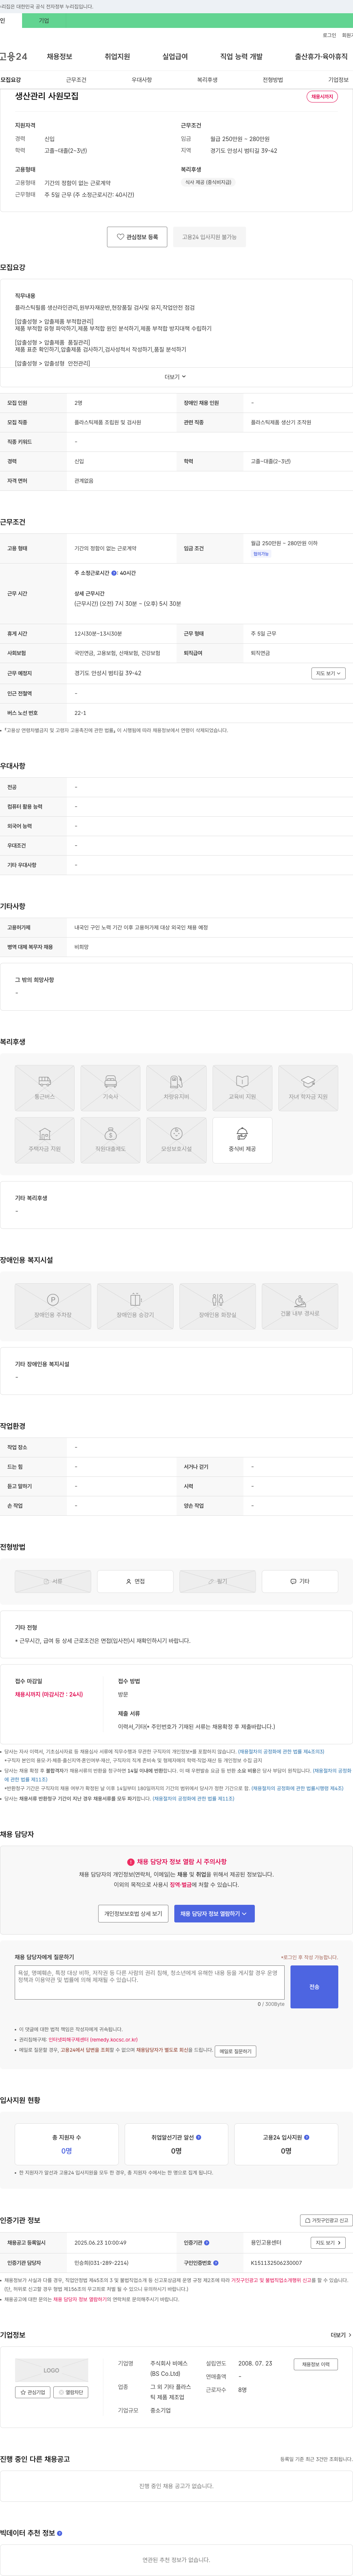Open the 취업지원 menu
This screenshot has width=353, height=2576.
(x=117, y=57)
